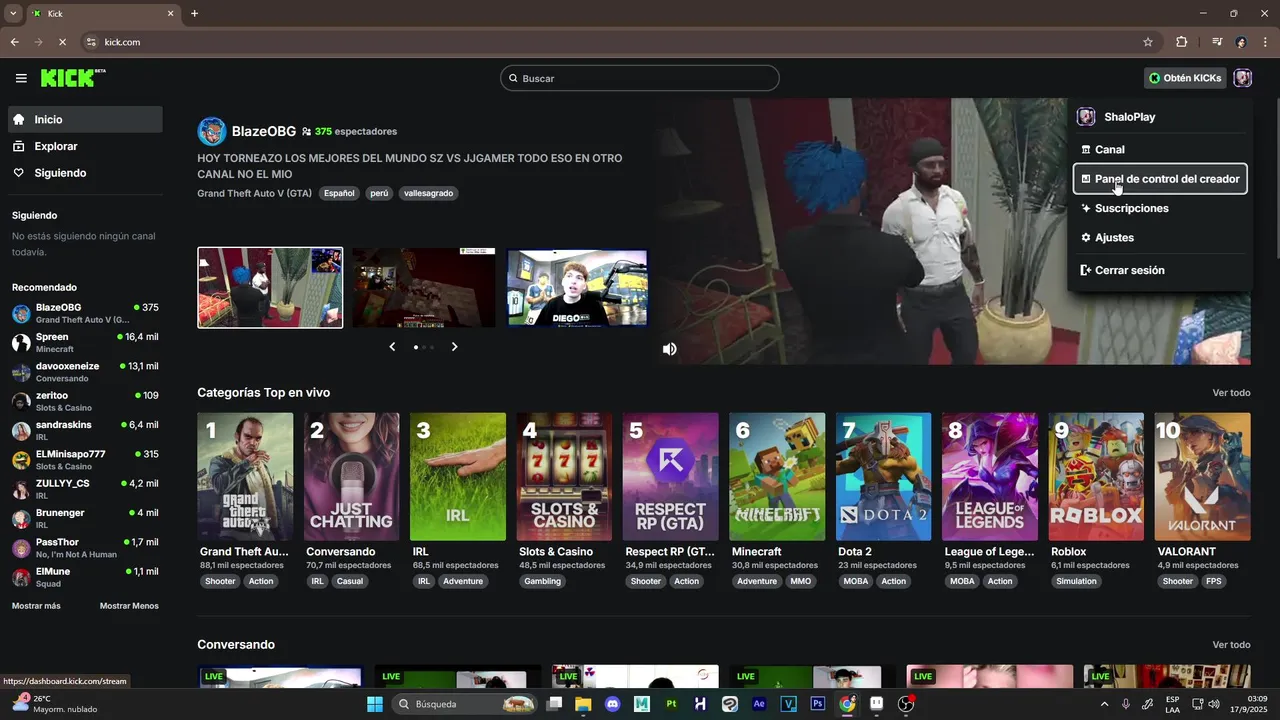The width and height of the screenshot is (1280, 720).
Task: Open Spreen in the recommended list
Action: [85, 343]
